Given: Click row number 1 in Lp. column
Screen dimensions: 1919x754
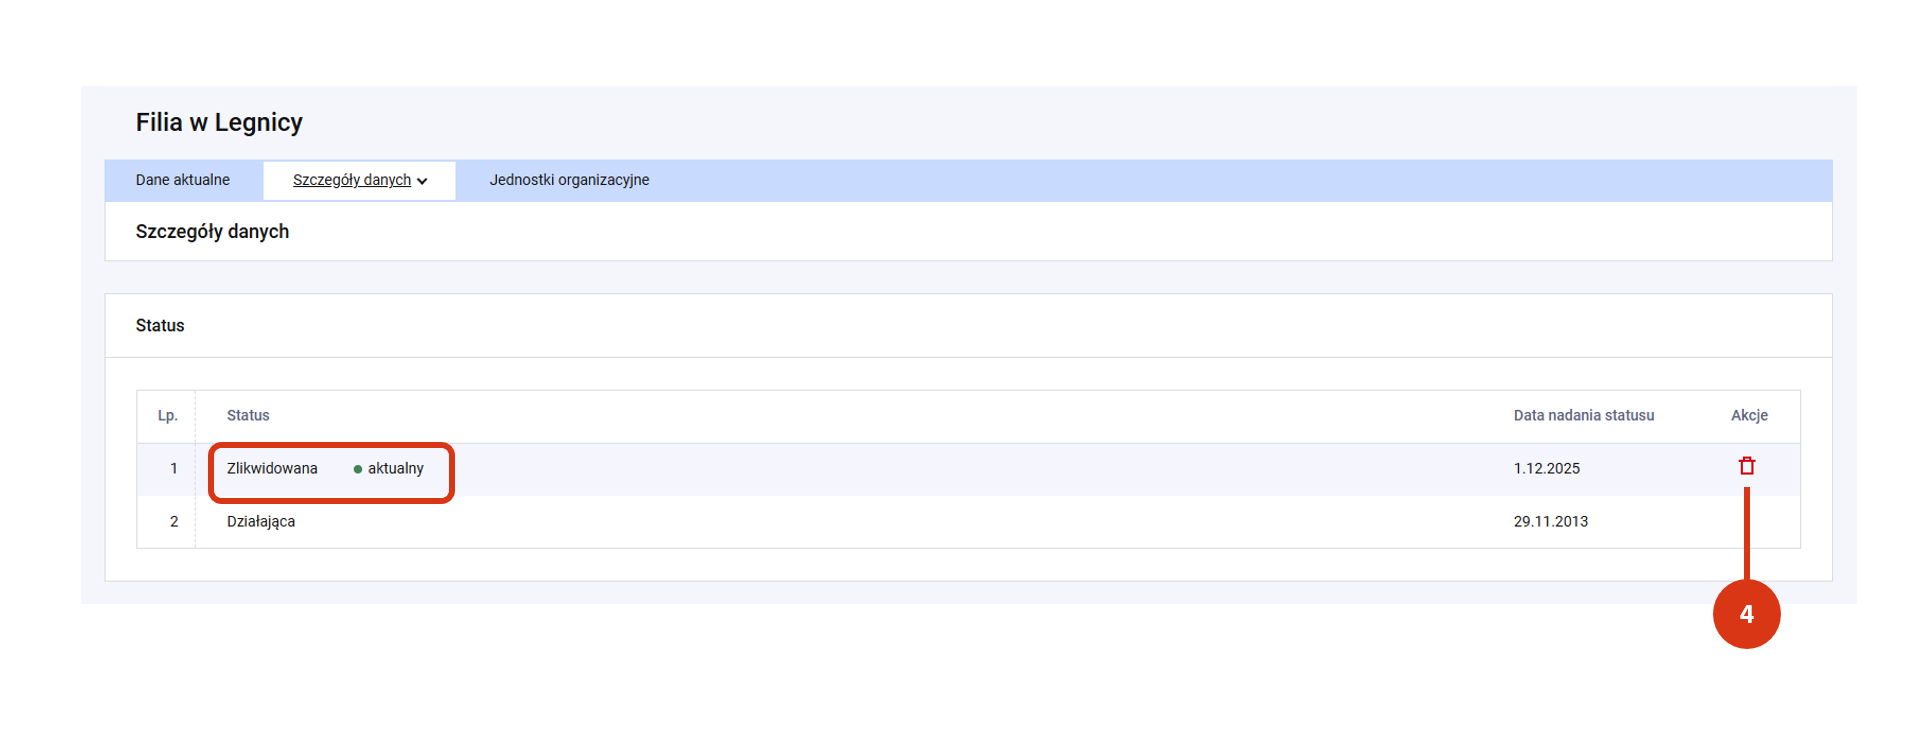Looking at the screenshot, I should [x=174, y=468].
